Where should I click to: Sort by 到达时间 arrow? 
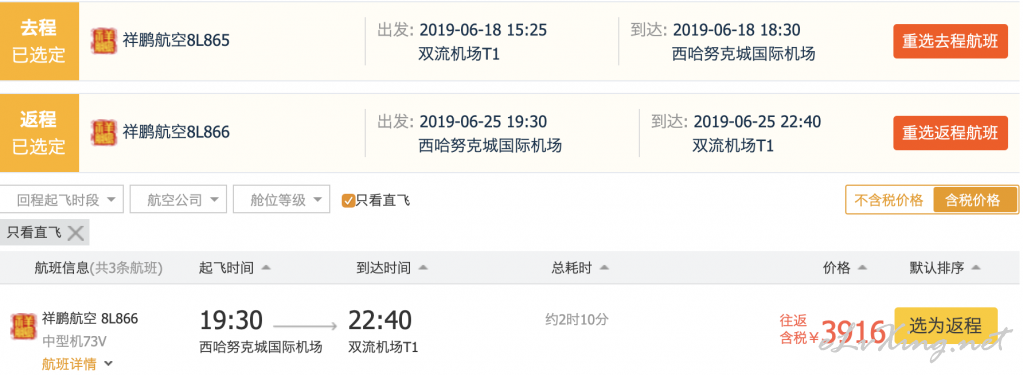pyautogui.click(x=423, y=268)
